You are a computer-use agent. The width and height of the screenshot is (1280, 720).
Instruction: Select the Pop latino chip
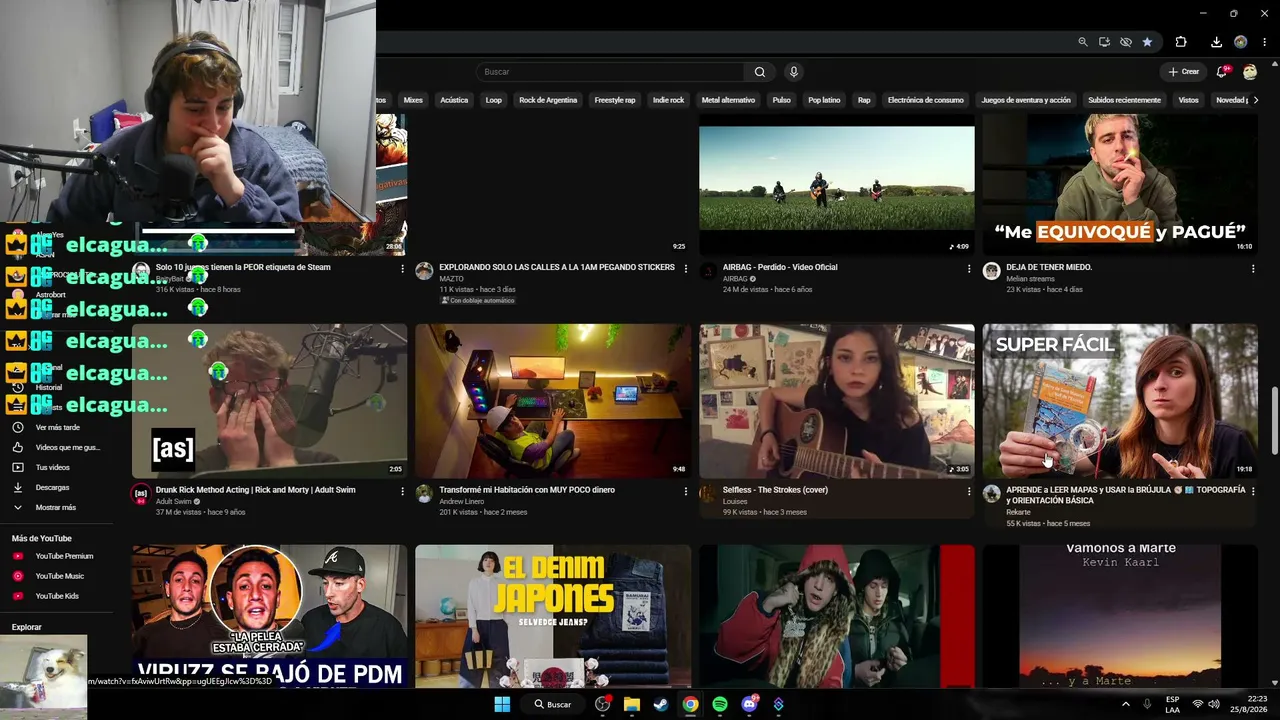pos(824,100)
